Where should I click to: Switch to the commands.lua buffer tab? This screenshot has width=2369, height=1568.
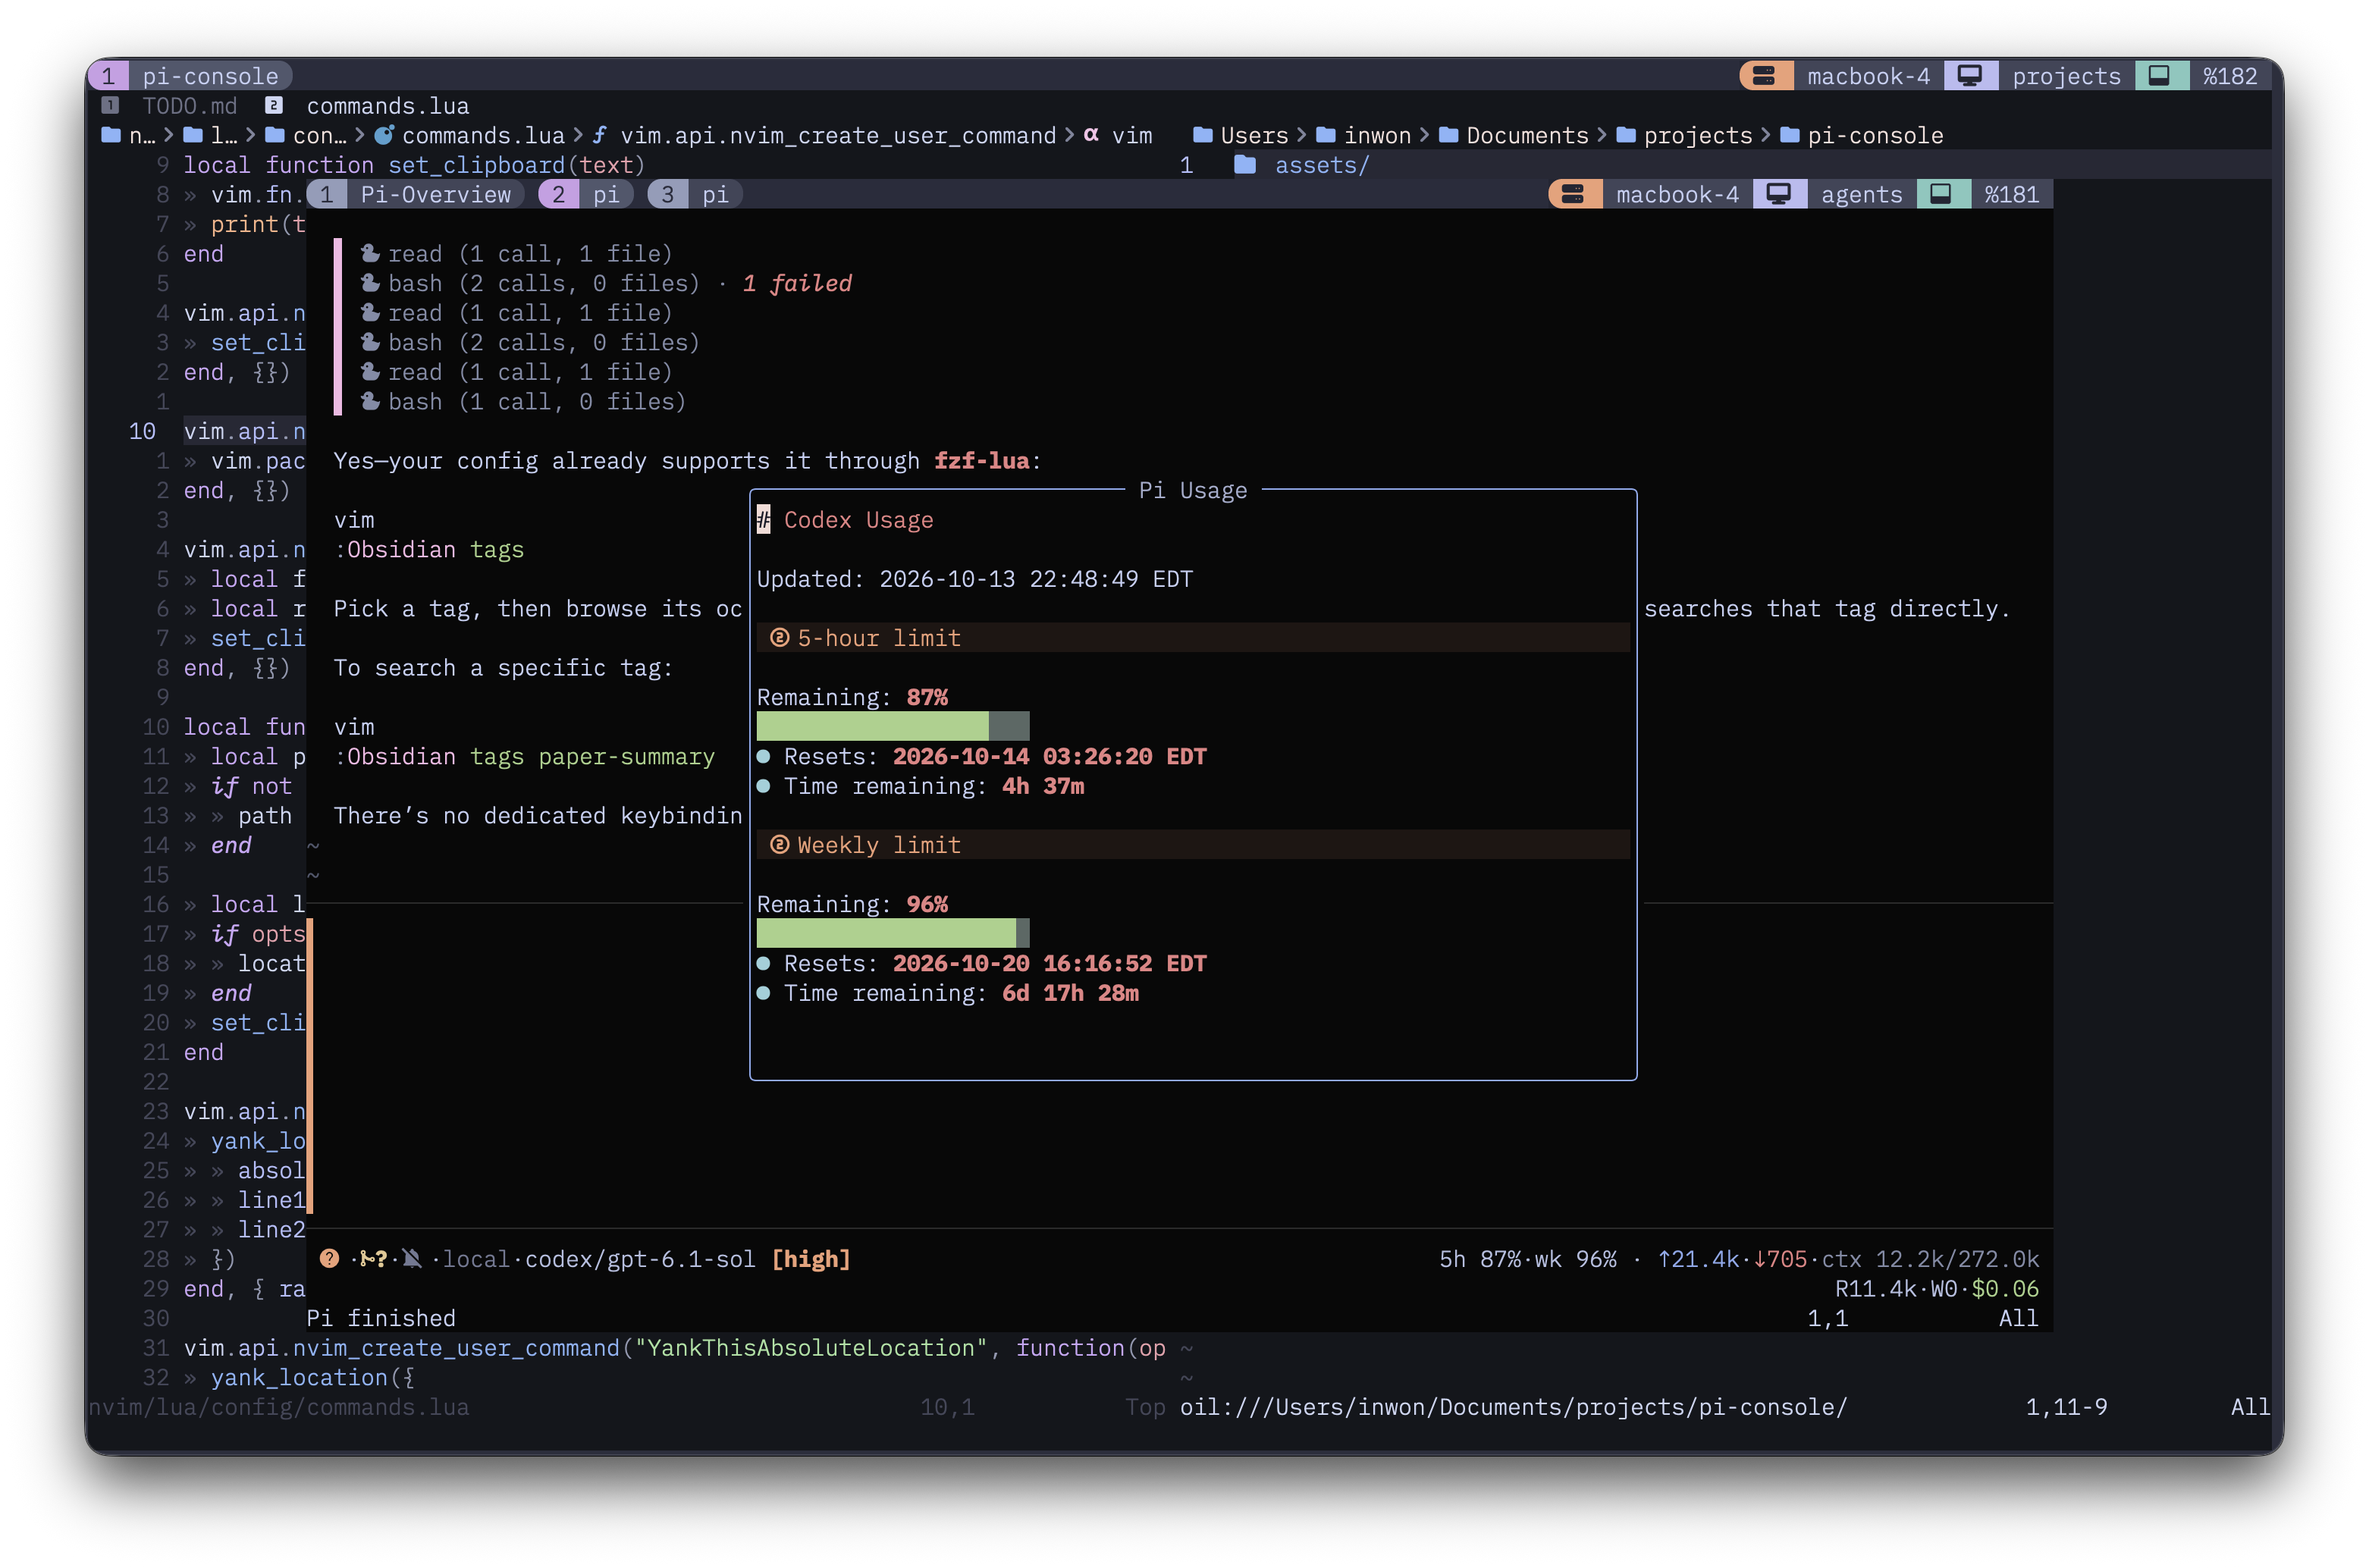tap(388, 106)
